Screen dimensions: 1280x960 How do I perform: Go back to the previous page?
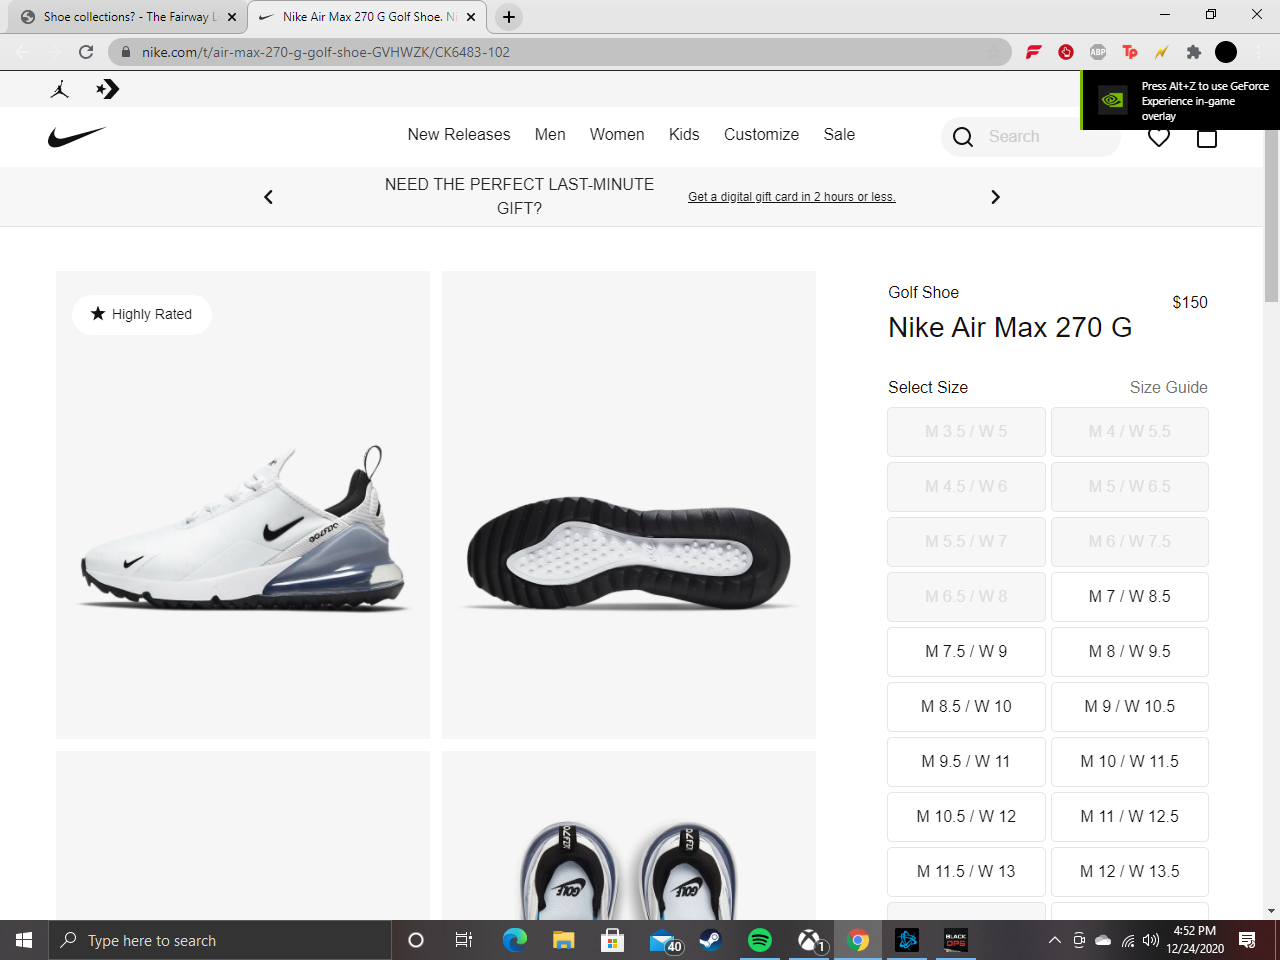[23, 52]
